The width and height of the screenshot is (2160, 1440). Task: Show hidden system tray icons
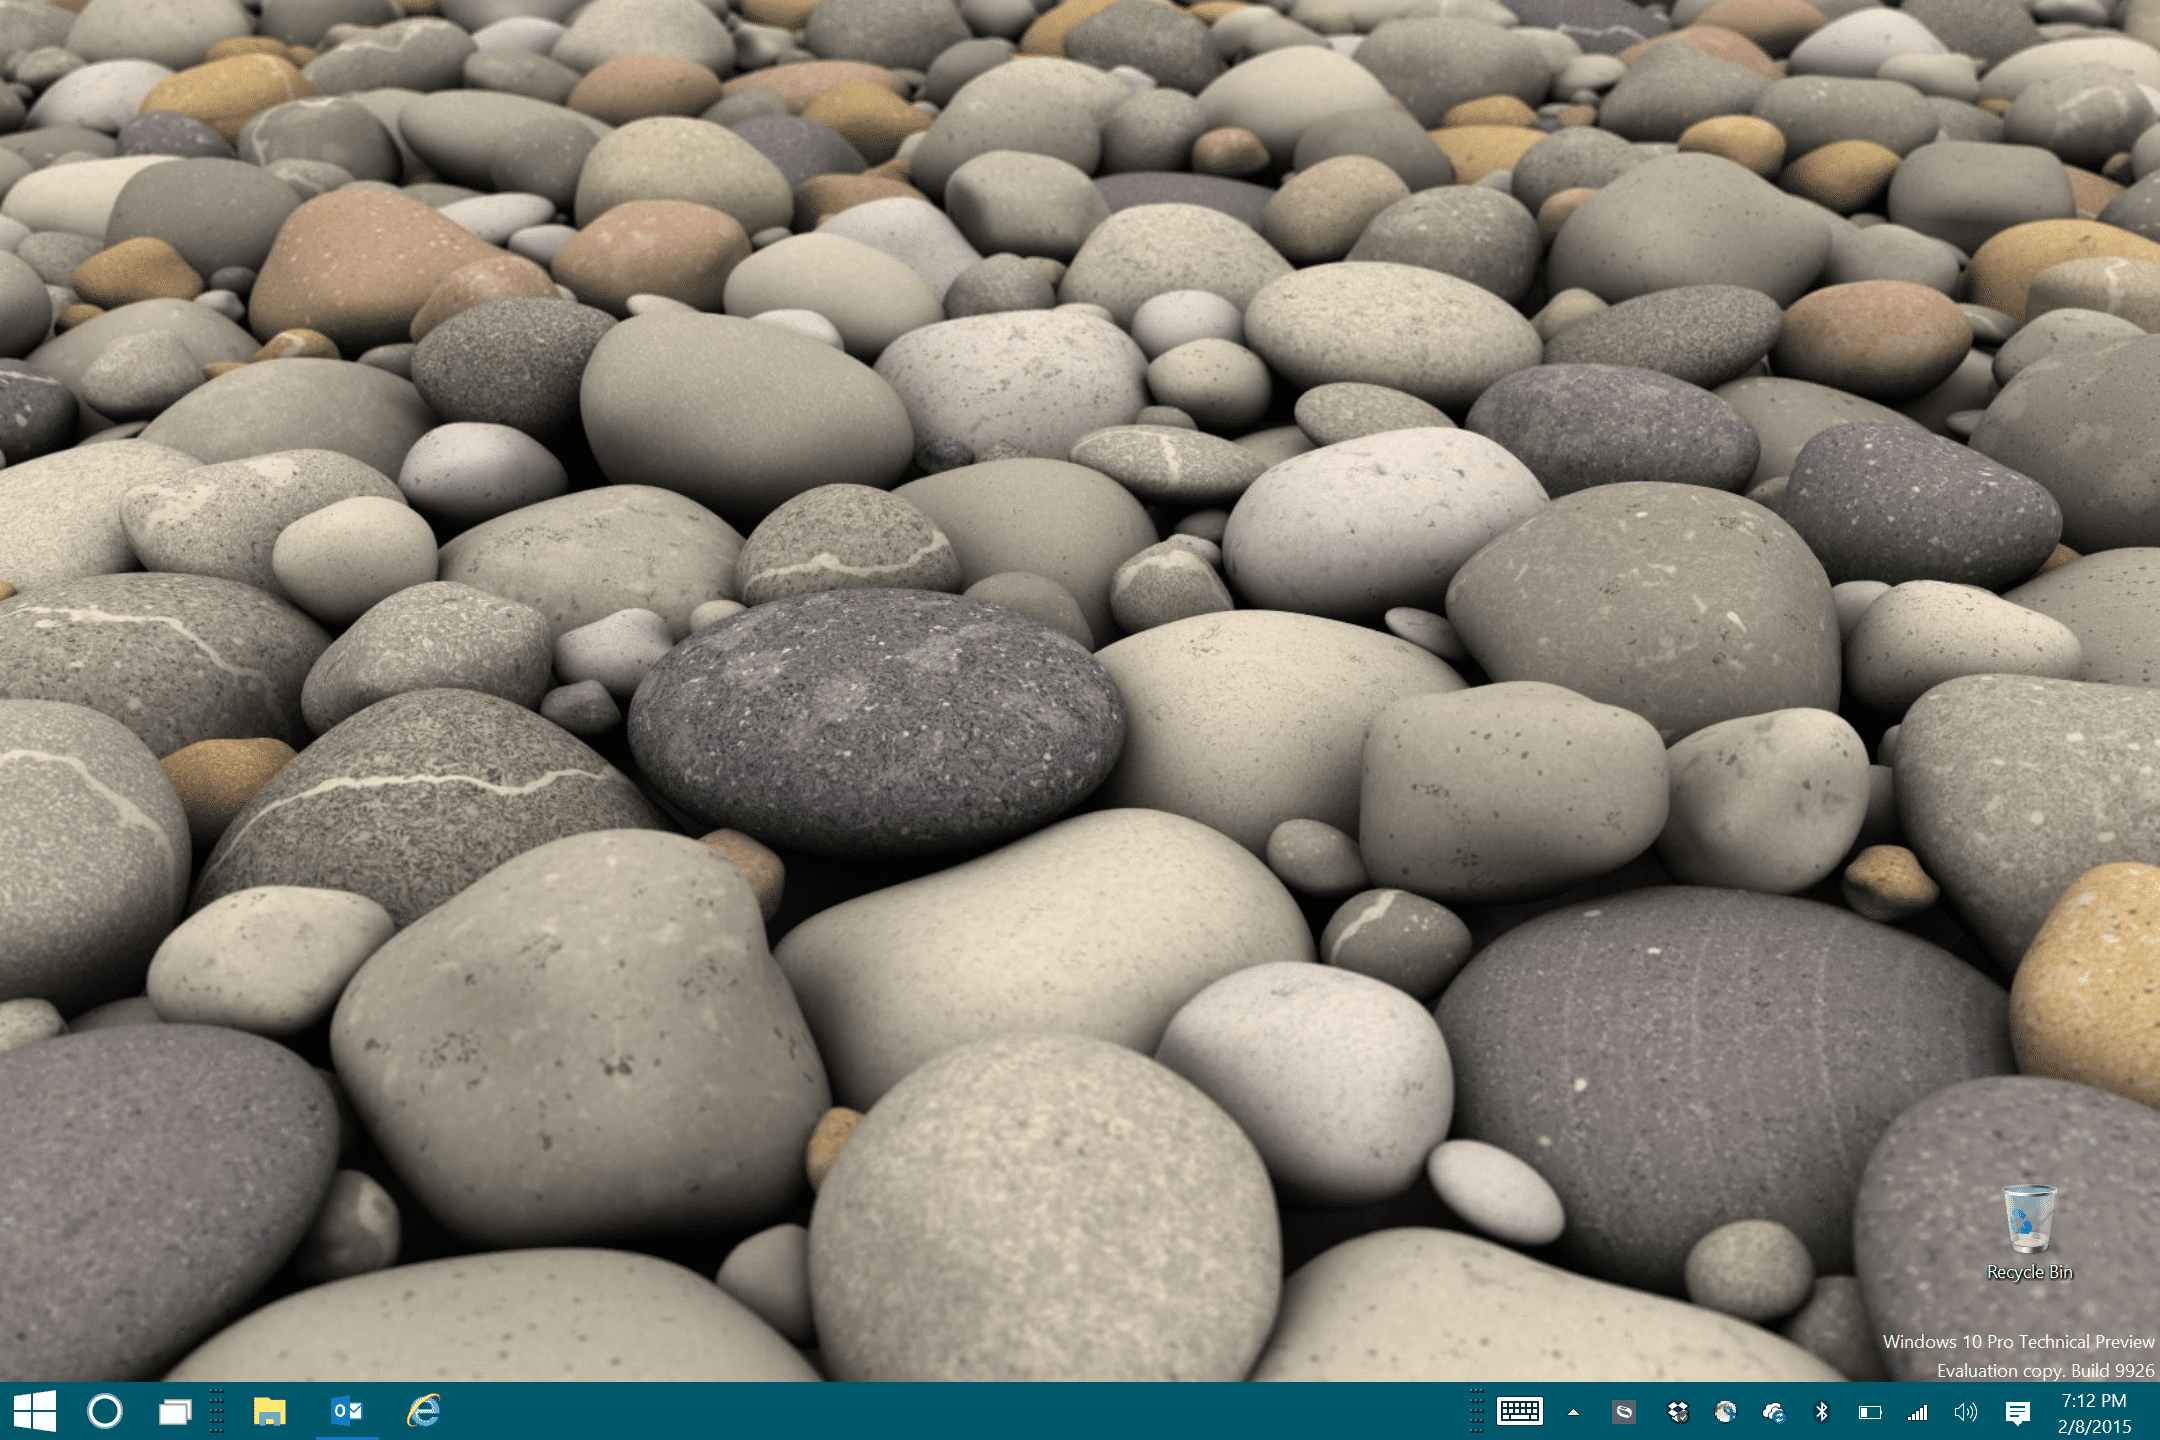click(1573, 1412)
